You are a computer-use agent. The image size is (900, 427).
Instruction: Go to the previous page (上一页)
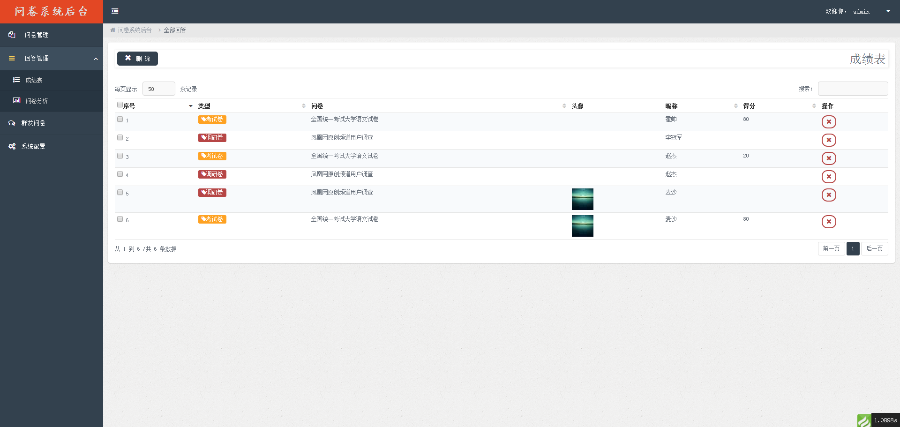pyautogui.click(x=831, y=249)
